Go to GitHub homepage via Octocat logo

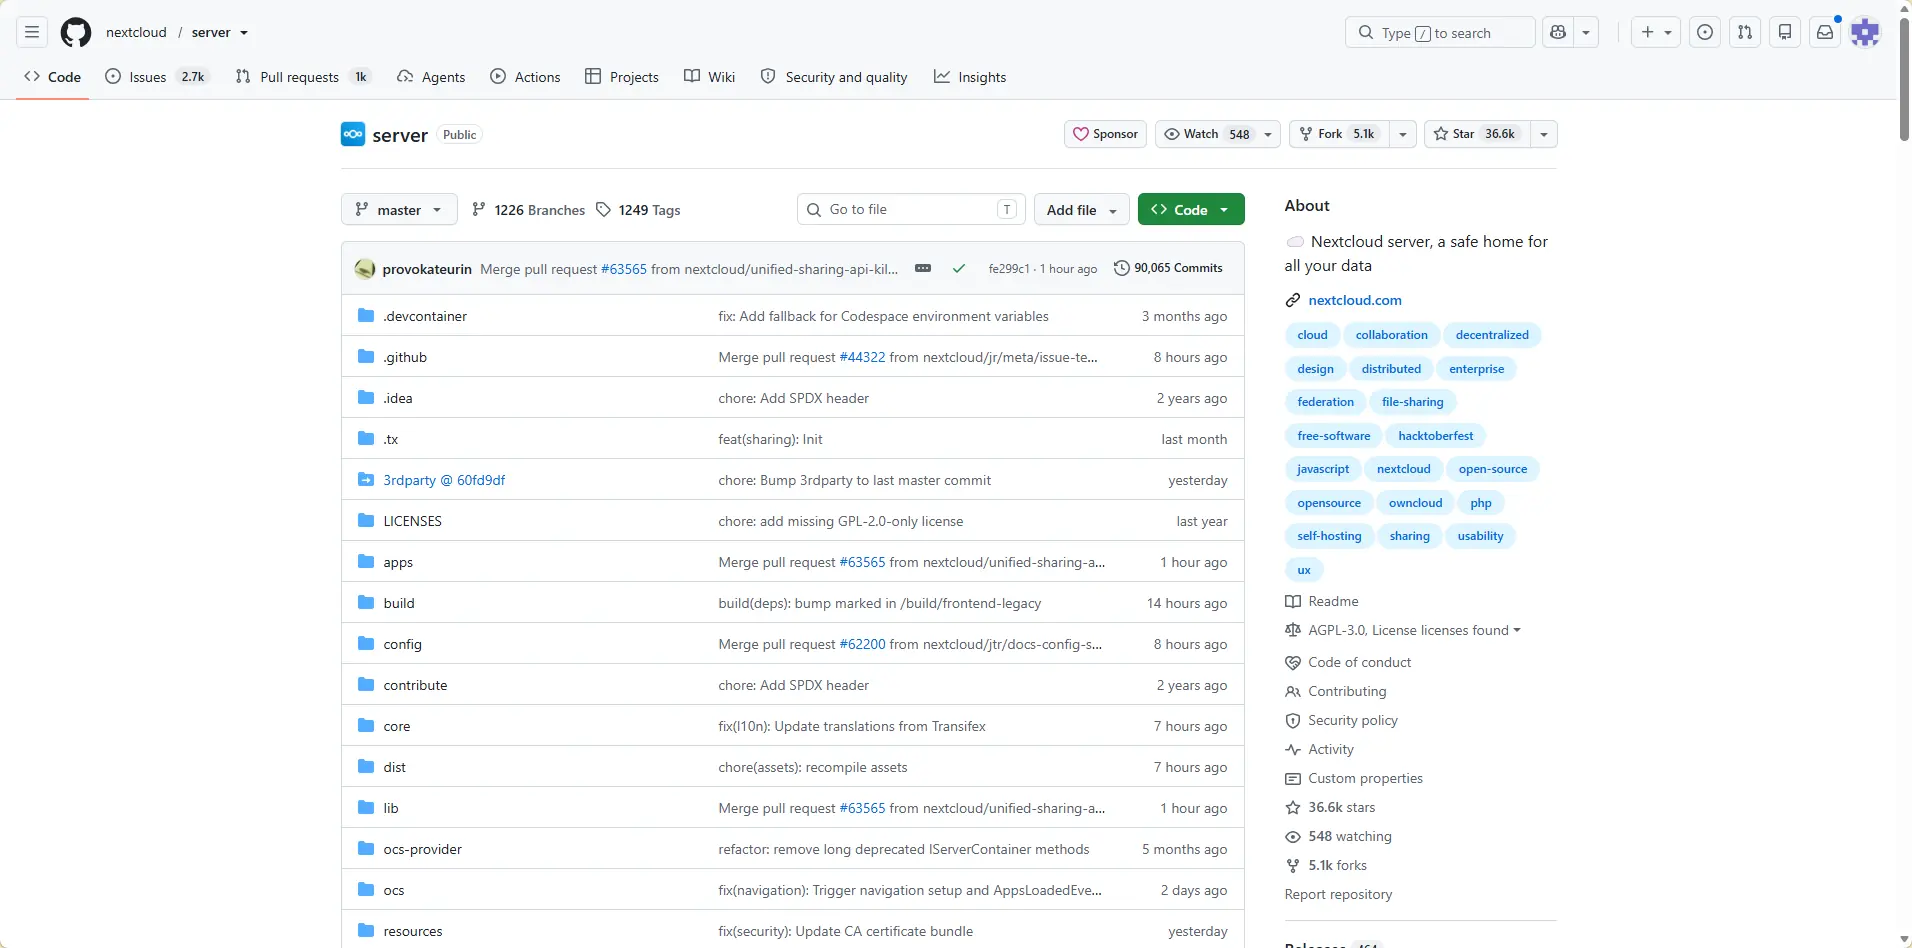click(x=76, y=33)
